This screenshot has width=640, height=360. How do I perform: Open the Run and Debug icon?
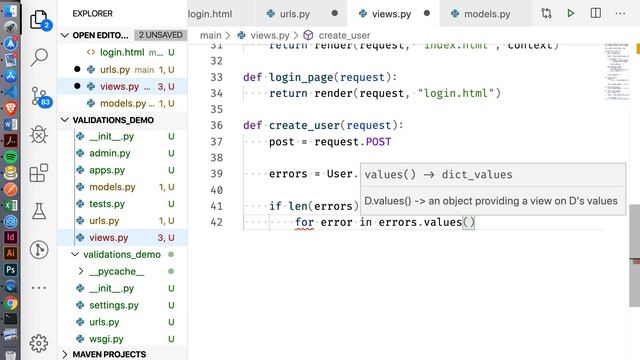[39, 134]
